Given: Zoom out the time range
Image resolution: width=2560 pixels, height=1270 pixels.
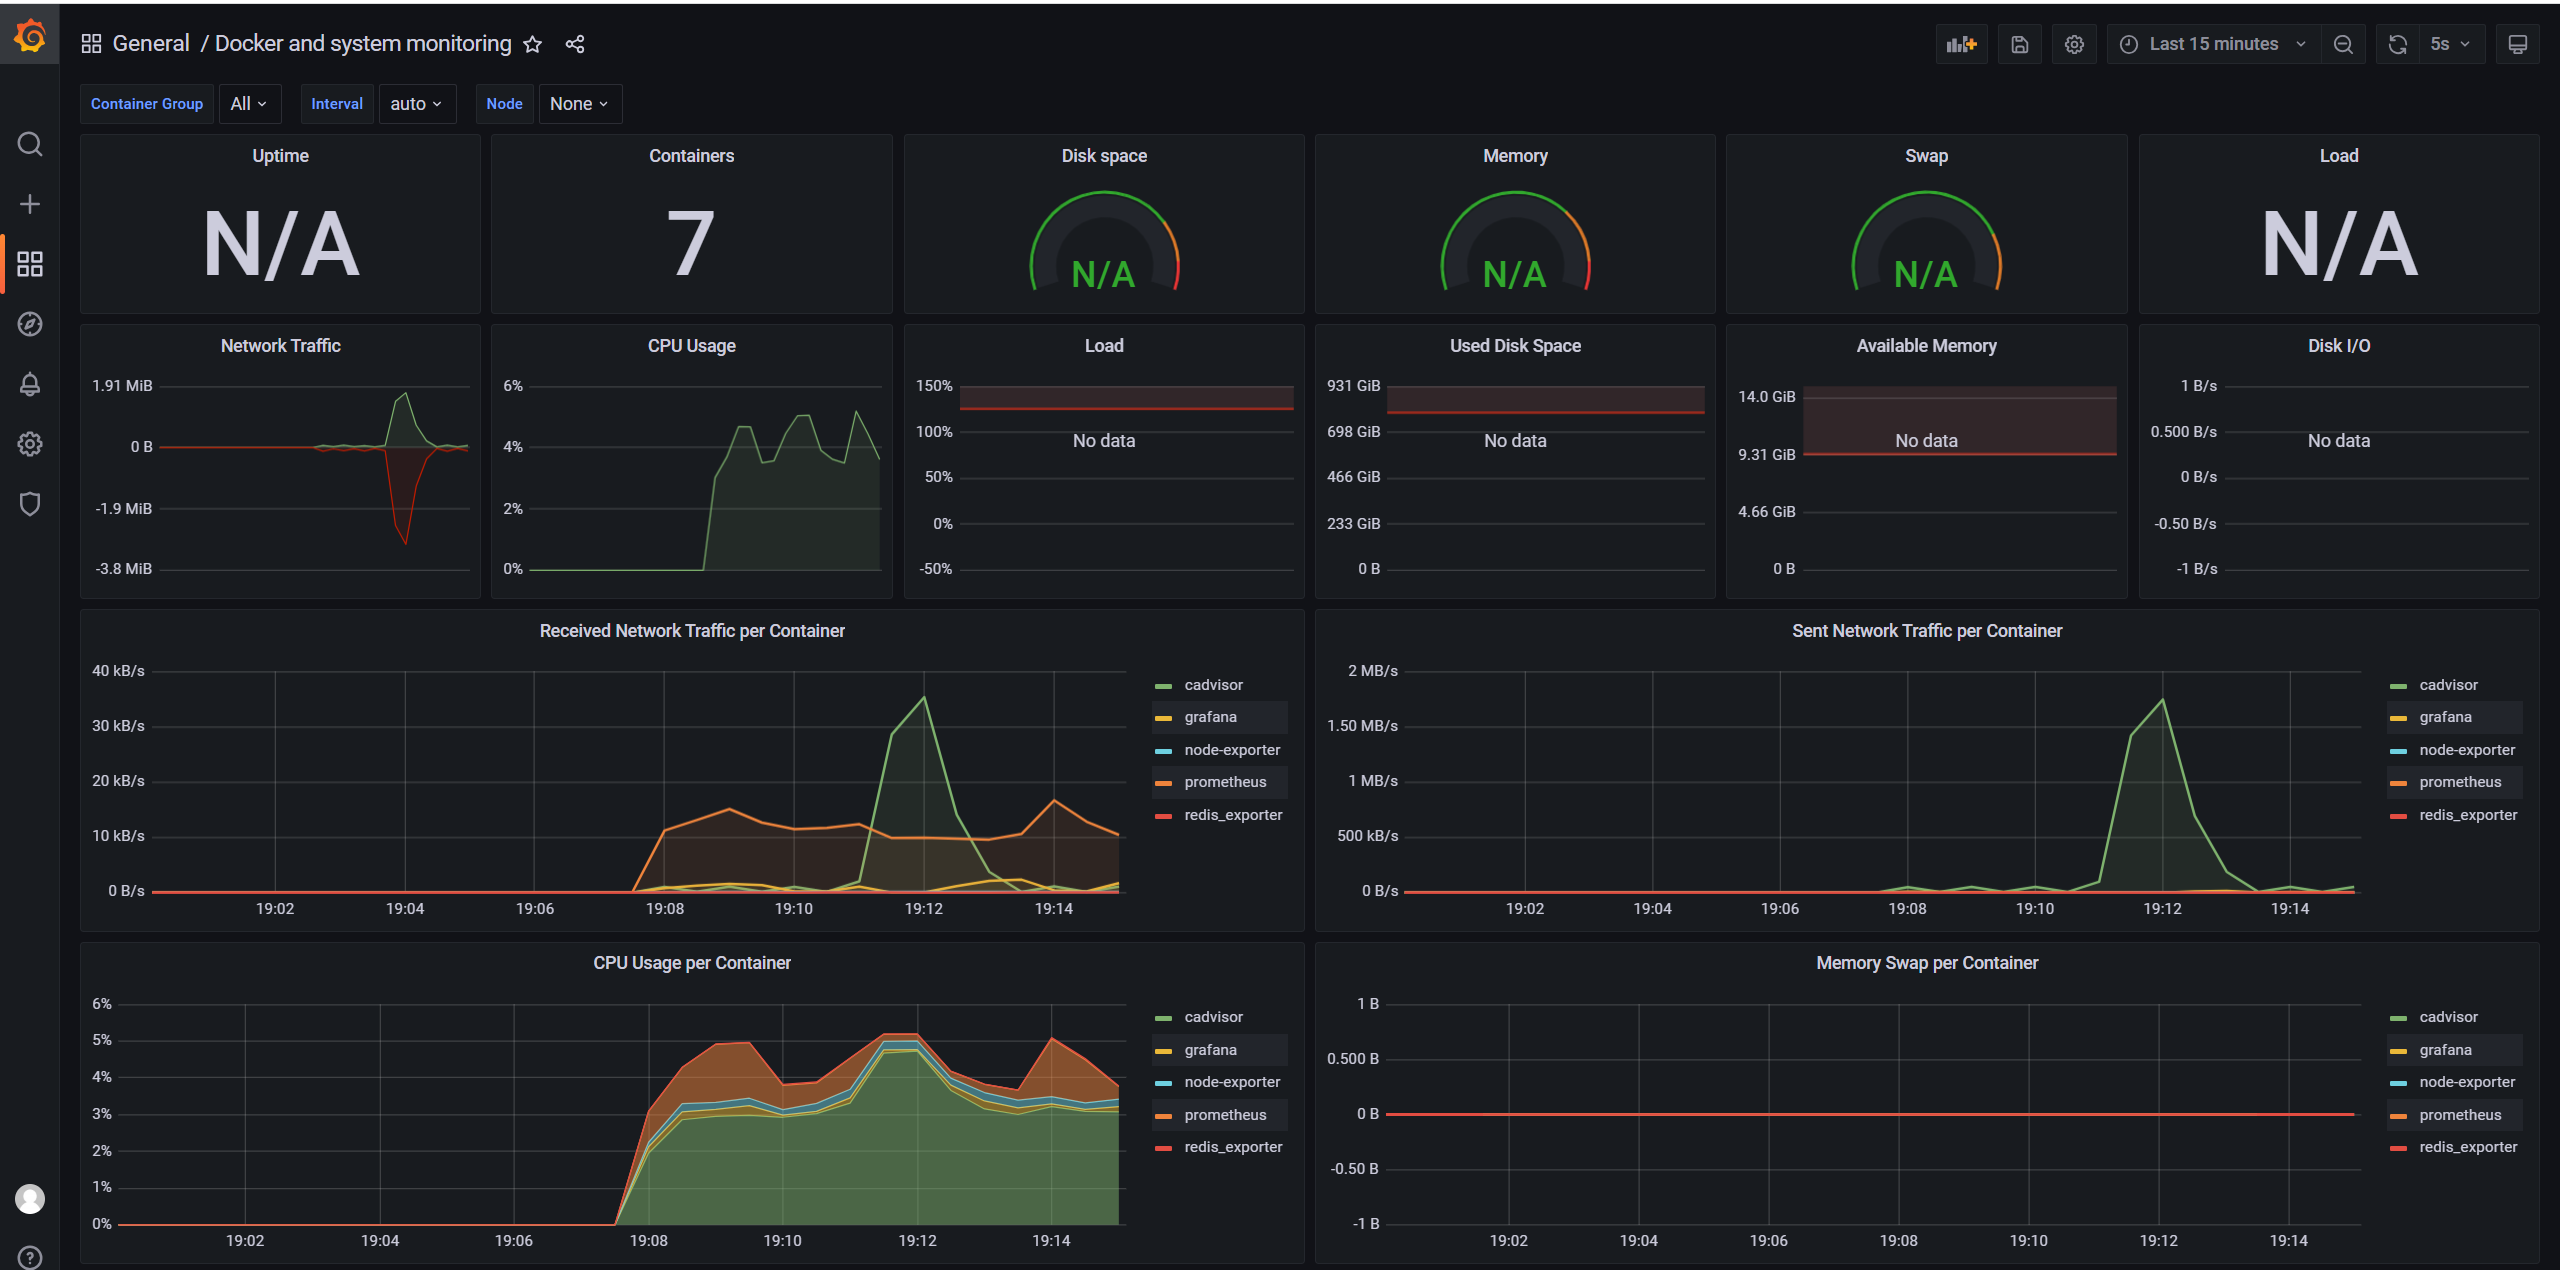Looking at the screenshot, I should 2343,44.
